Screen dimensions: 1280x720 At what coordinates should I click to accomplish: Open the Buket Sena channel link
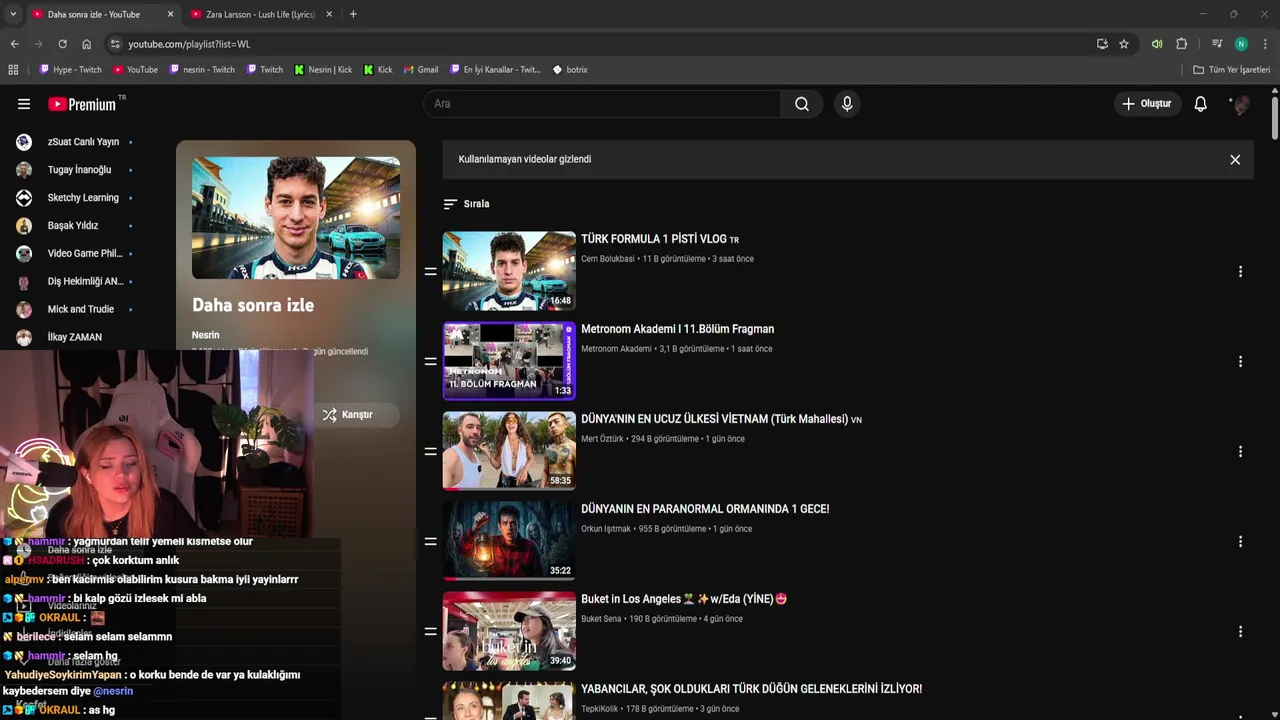601,619
